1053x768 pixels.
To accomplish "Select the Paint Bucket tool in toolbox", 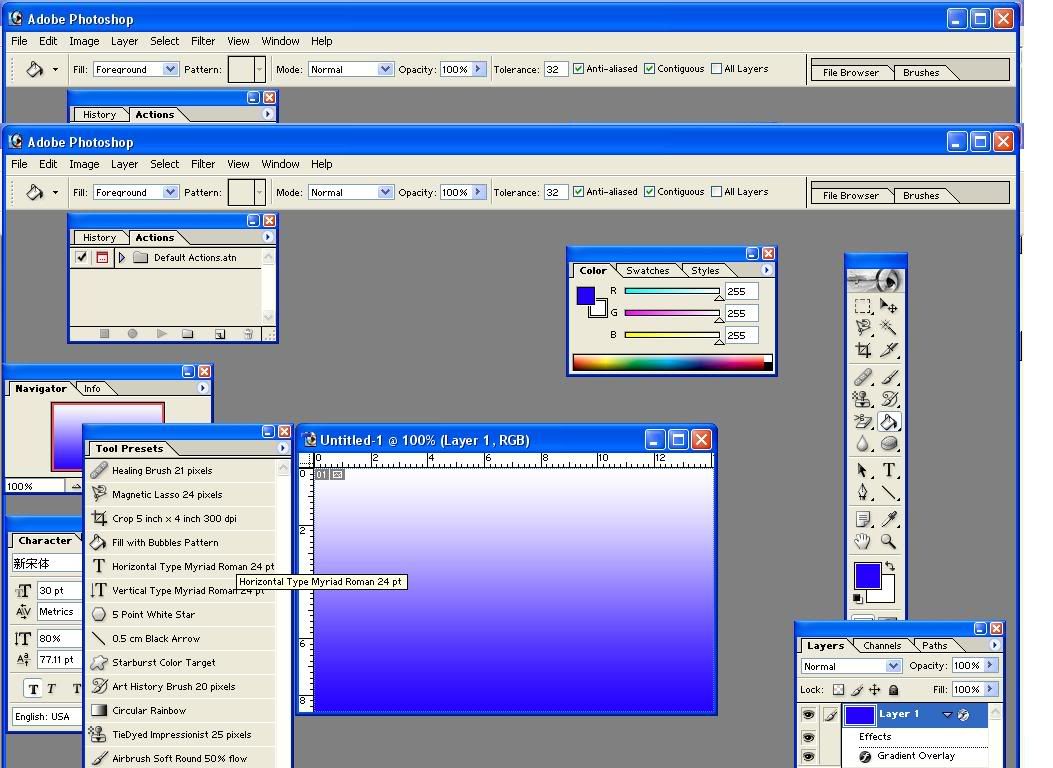I will (x=888, y=422).
